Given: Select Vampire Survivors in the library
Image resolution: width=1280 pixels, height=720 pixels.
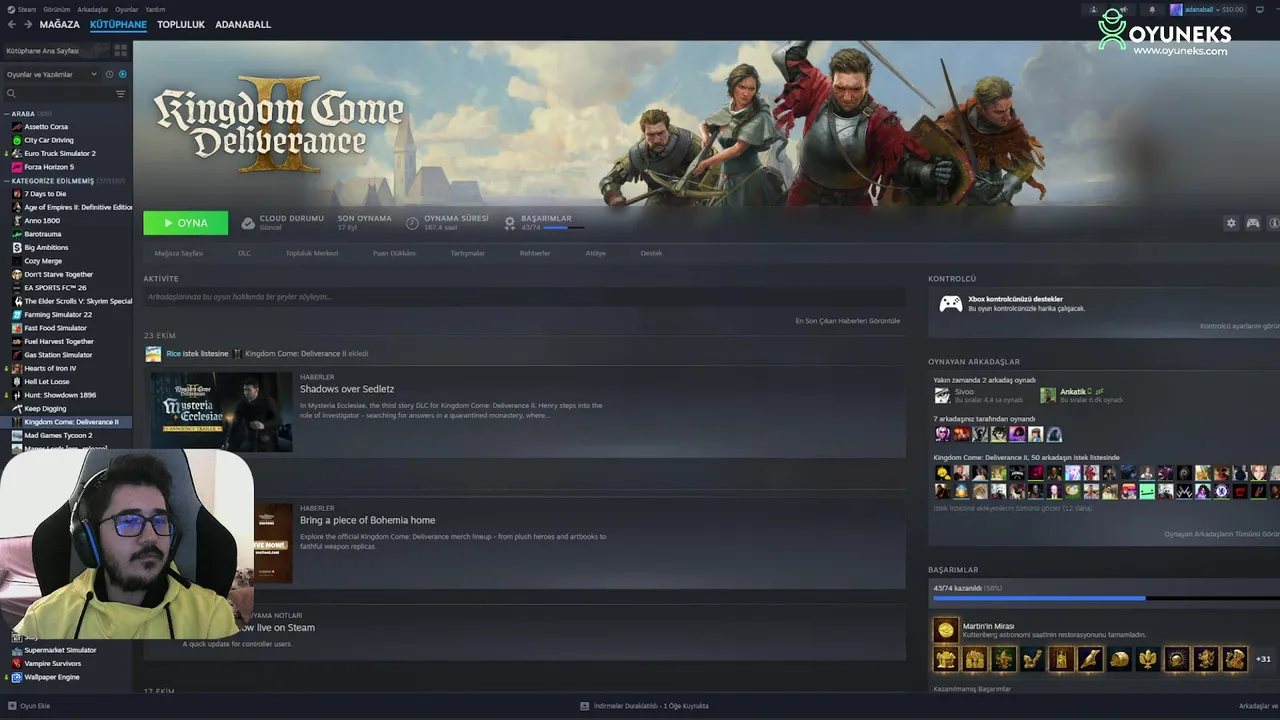Looking at the screenshot, I should 53,663.
